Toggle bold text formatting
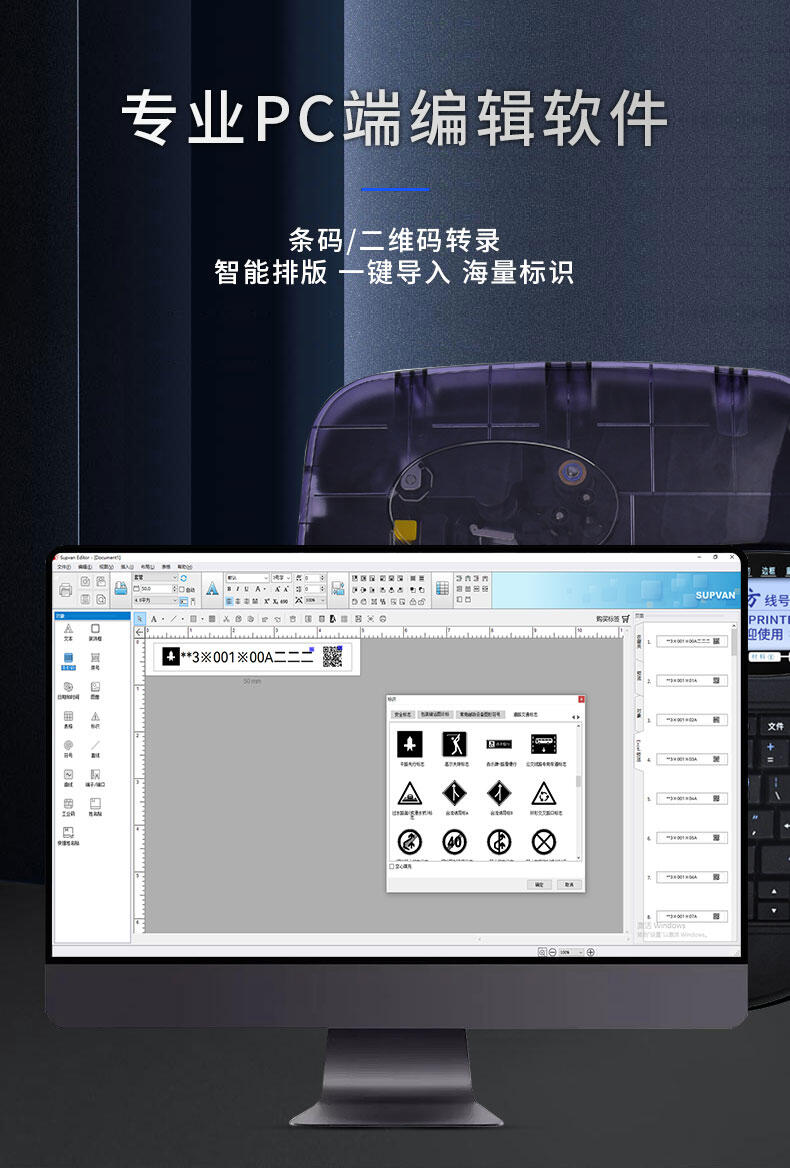This screenshot has width=790, height=1168. (229, 589)
